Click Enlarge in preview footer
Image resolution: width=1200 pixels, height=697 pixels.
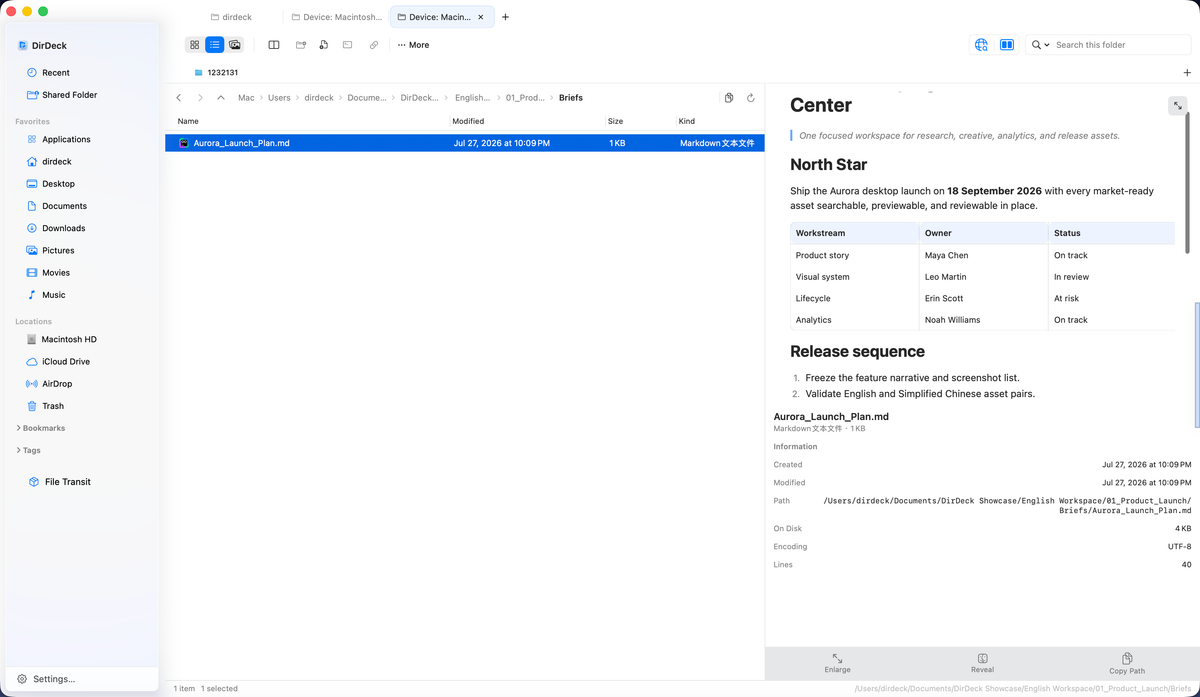coord(838,663)
